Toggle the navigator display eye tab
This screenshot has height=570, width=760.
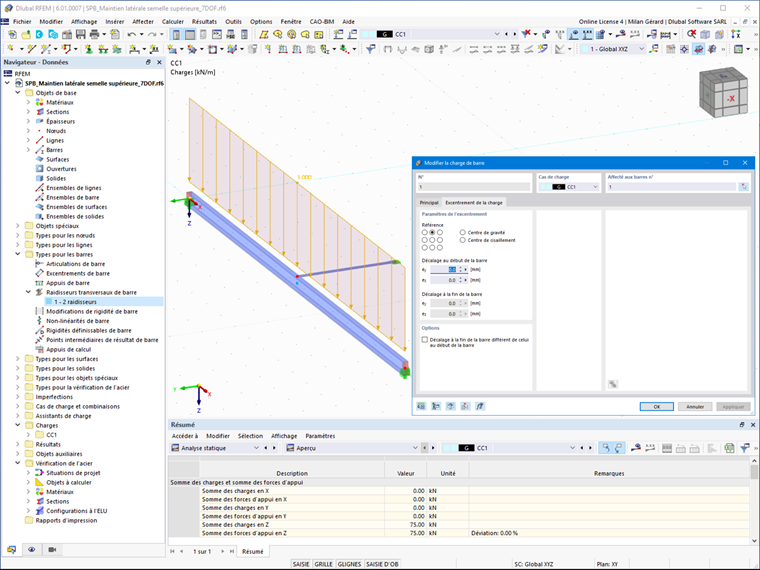(x=32, y=549)
